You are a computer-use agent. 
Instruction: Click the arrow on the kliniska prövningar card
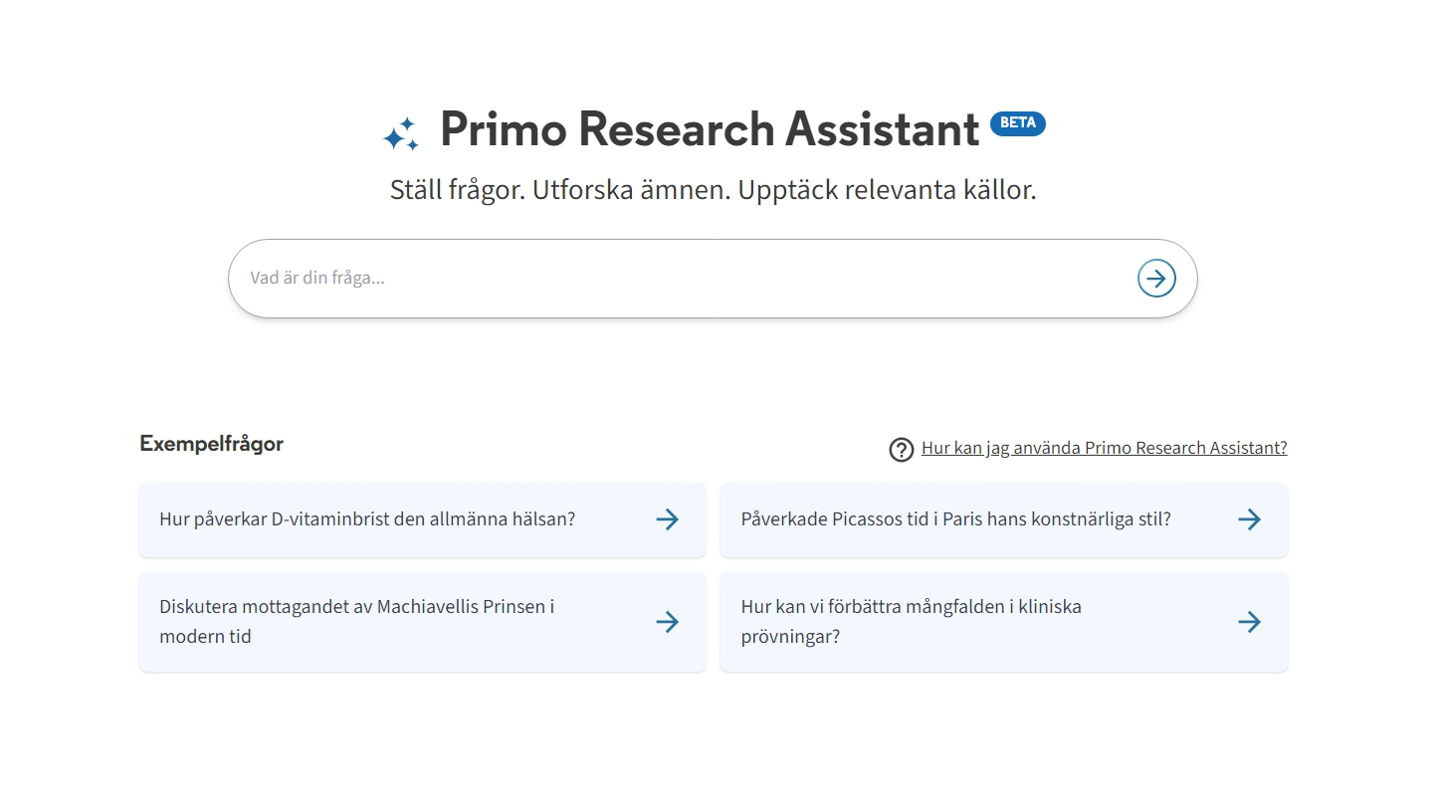[1249, 622]
